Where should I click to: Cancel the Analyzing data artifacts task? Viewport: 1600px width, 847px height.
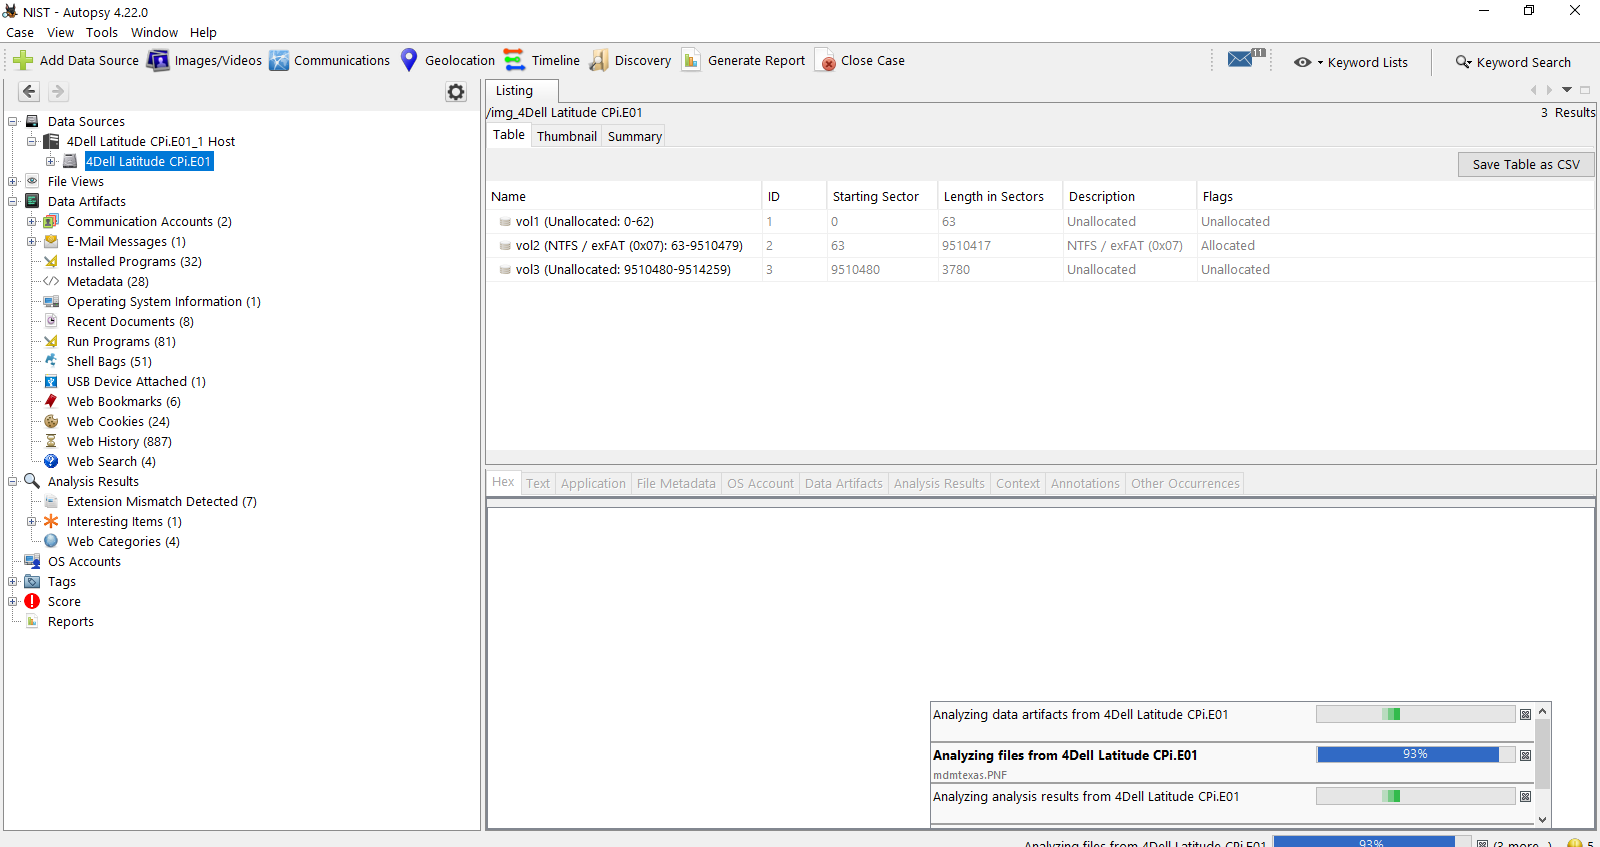(1525, 714)
